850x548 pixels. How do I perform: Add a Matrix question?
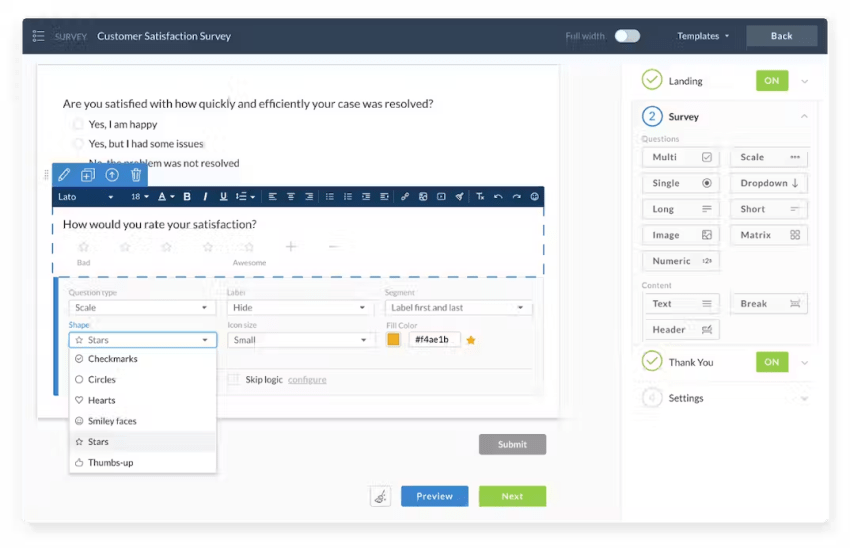[x=769, y=235]
